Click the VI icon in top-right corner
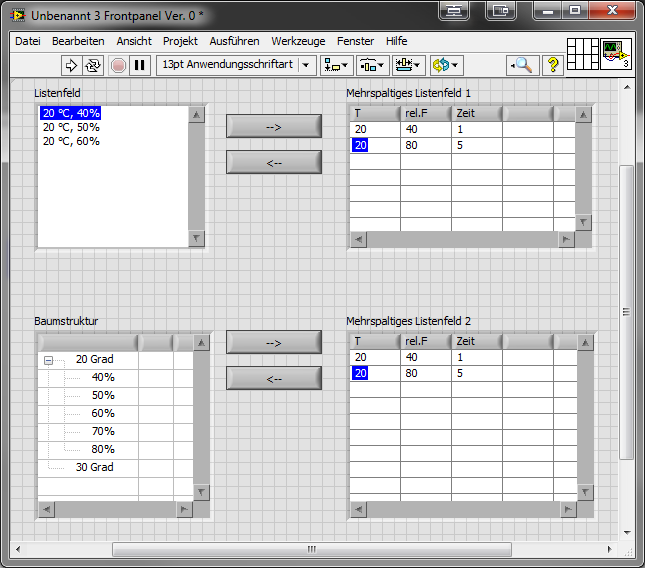 pos(616,54)
